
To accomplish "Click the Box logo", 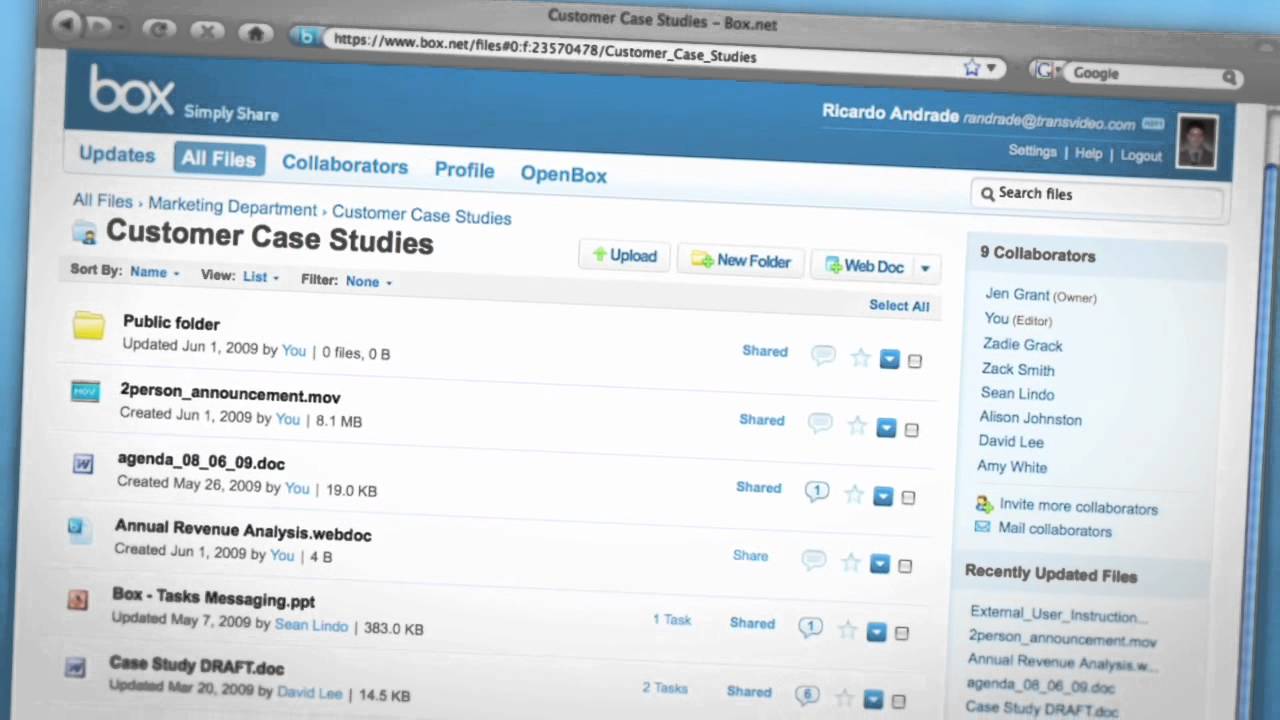I will click(131, 91).
